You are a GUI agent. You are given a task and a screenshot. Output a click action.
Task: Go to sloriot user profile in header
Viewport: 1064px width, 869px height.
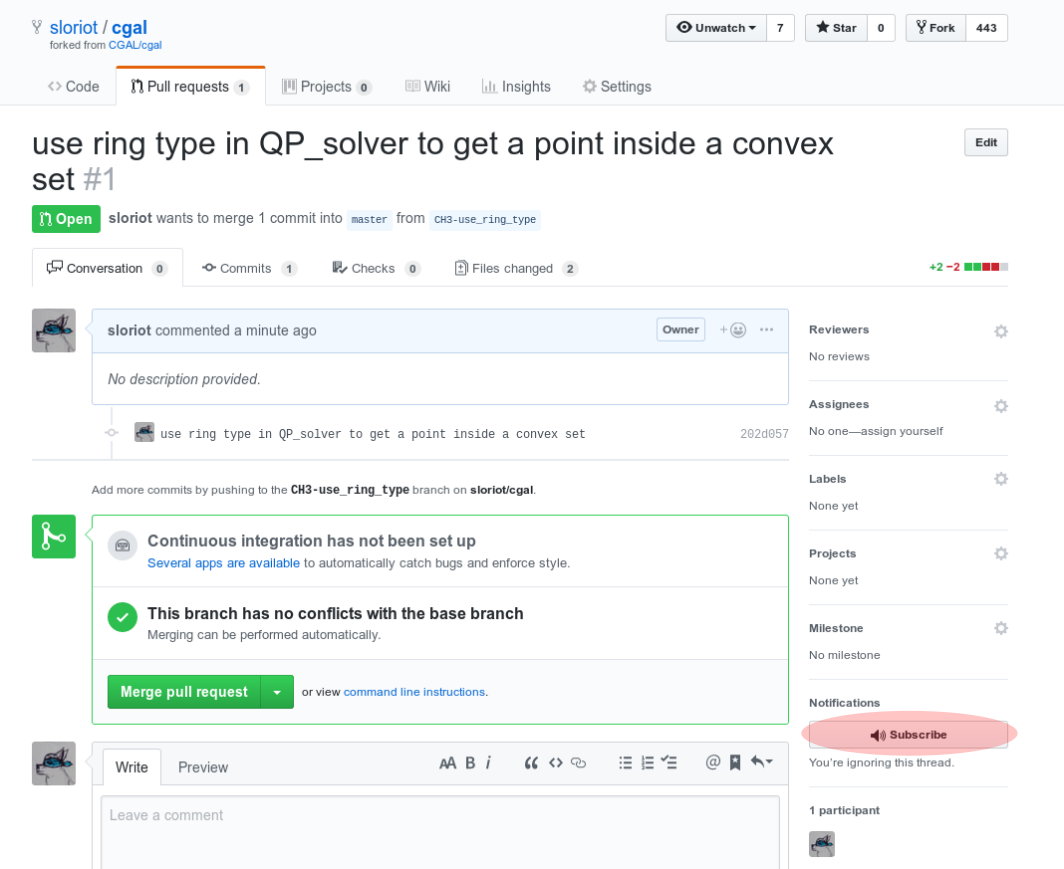(x=73, y=28)
